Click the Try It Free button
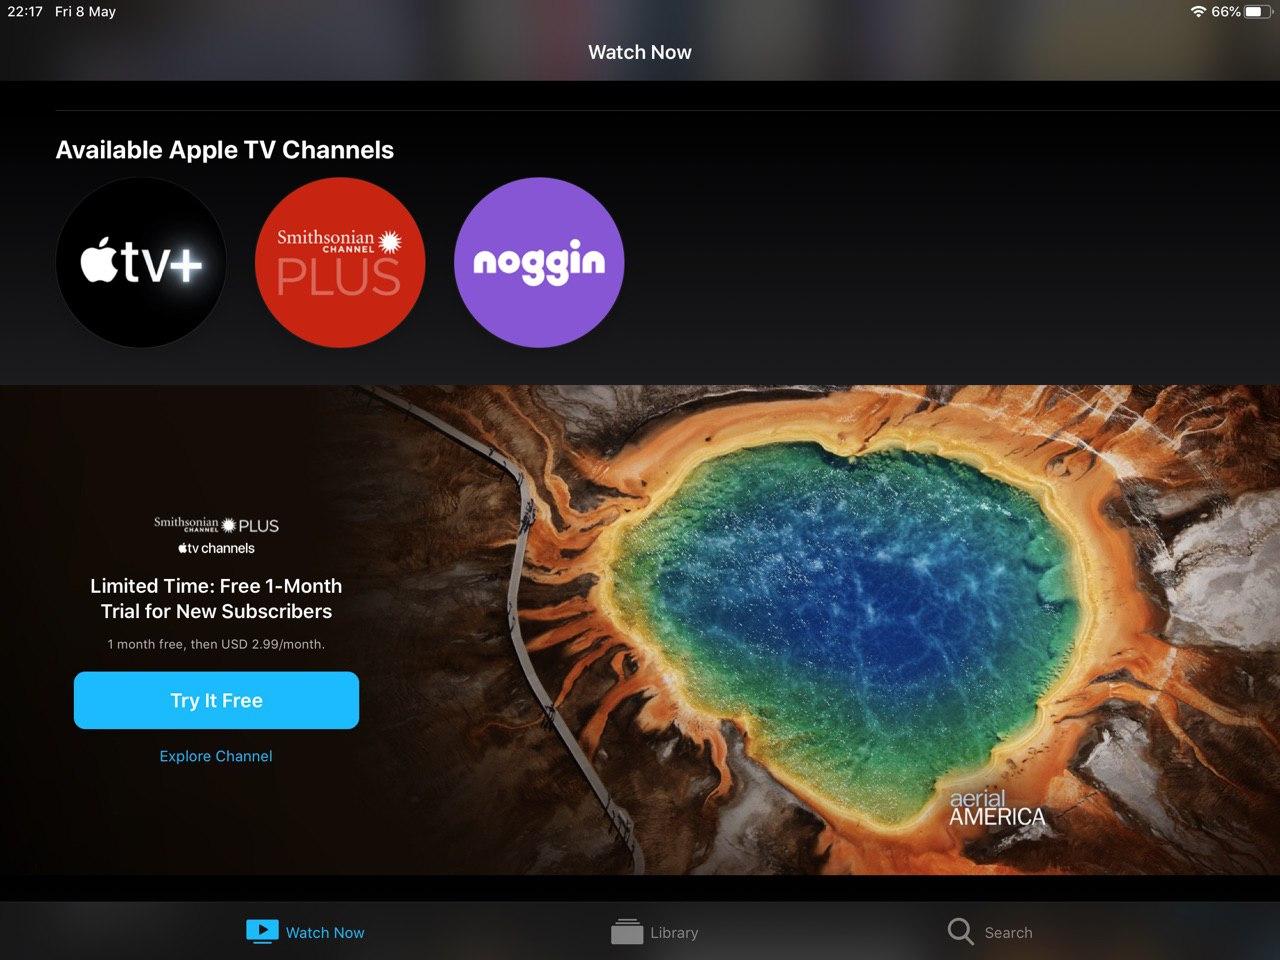 (x=216, y=700)
